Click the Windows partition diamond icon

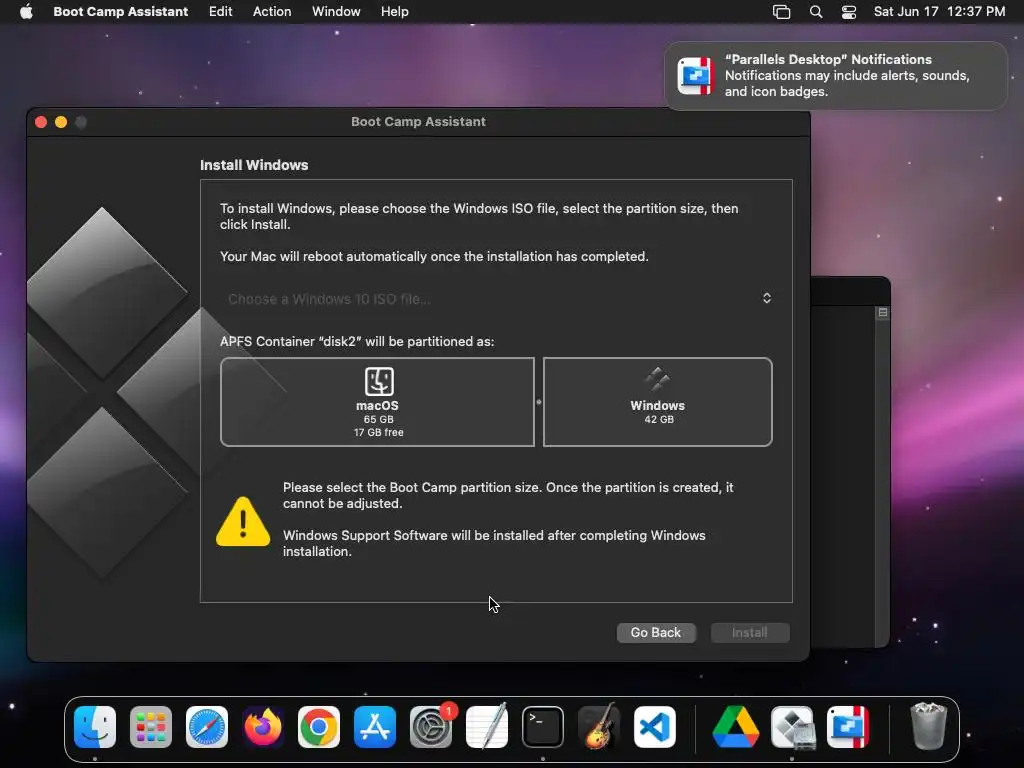click(x=657, y=379)
